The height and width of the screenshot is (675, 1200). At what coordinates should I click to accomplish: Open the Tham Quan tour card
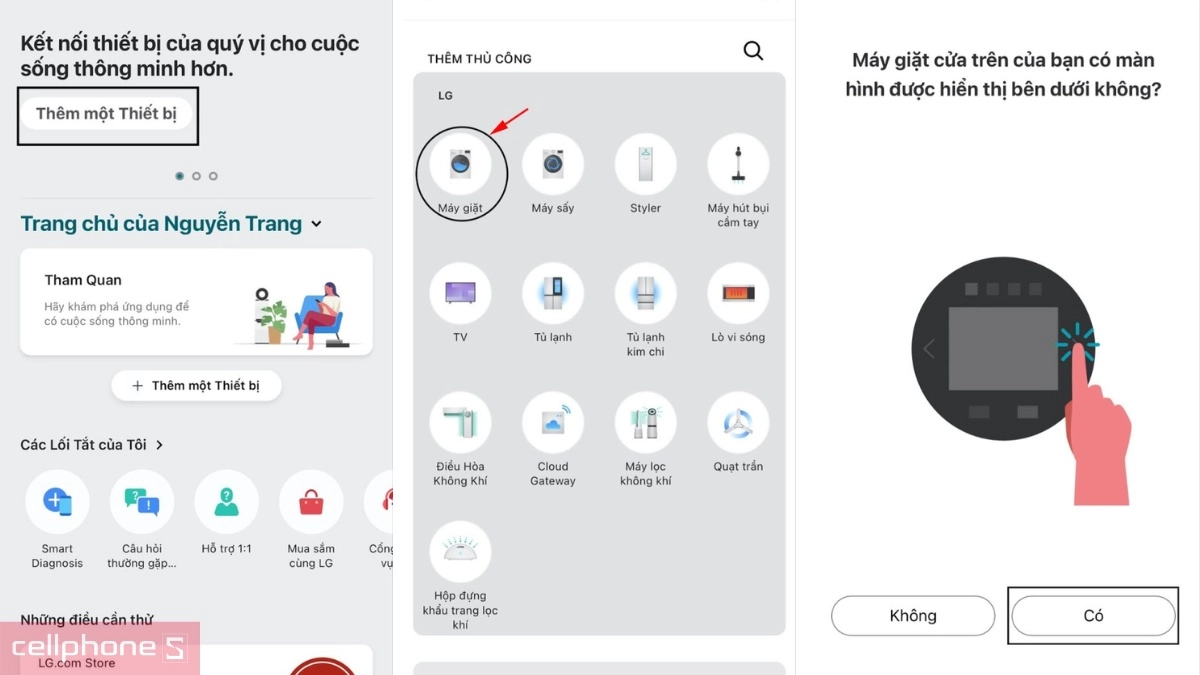196,302
